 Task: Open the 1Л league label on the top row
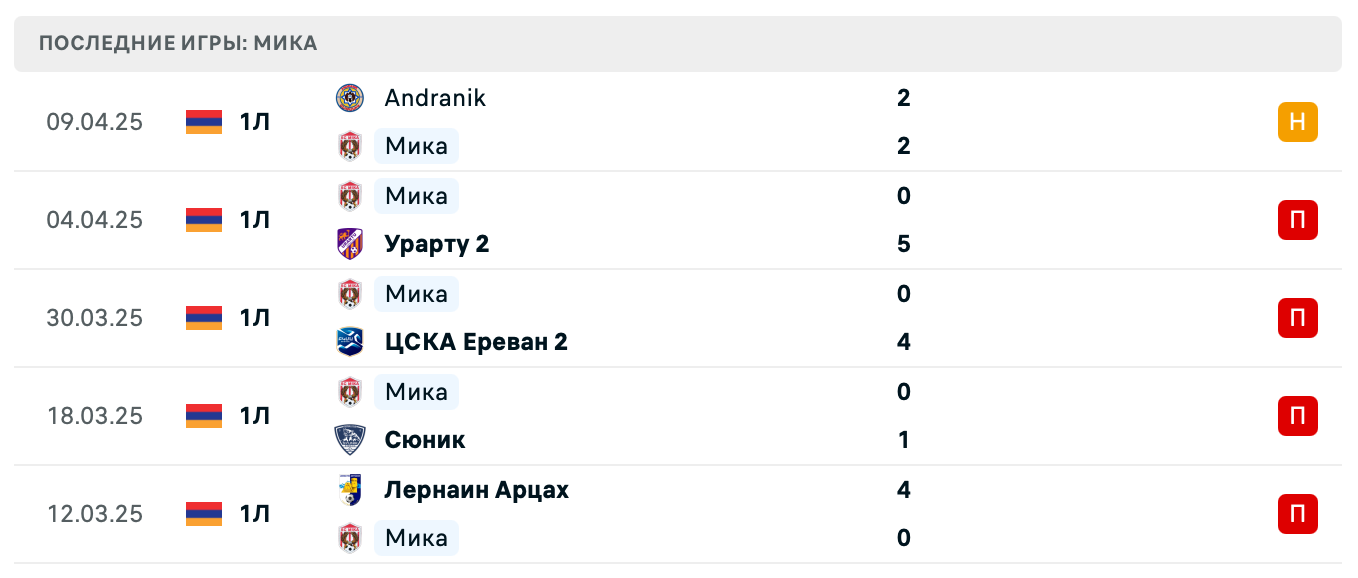255,122
